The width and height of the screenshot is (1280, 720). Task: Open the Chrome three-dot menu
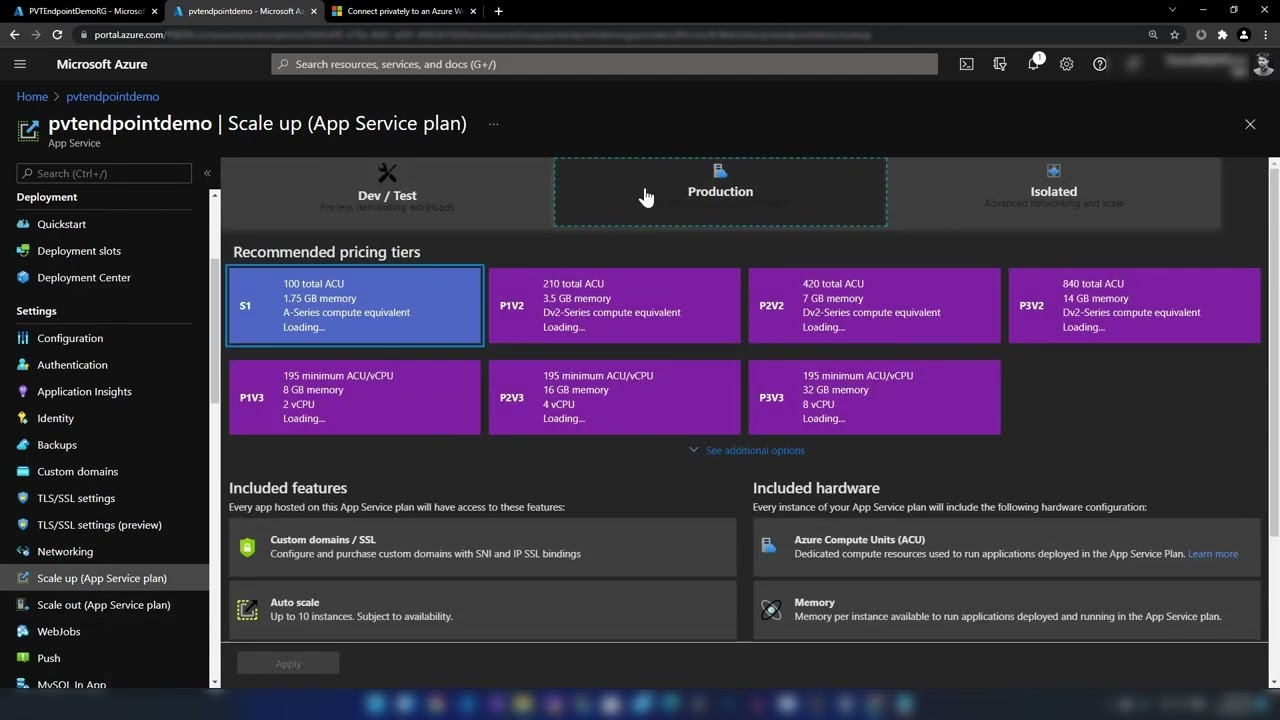[x=1266, y=34]
